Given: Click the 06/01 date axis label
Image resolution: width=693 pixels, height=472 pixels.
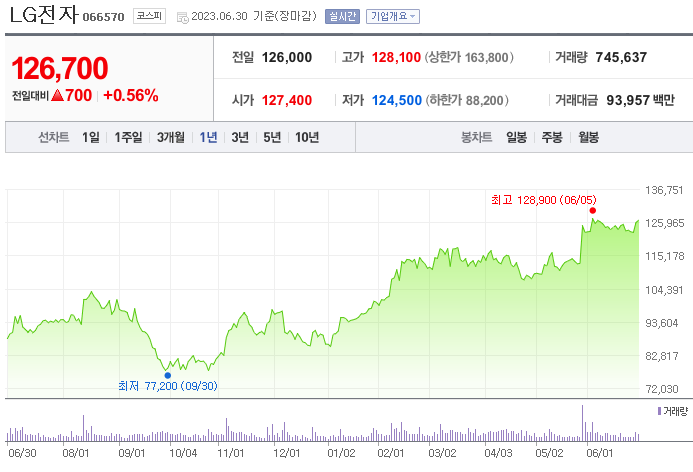Looking at the screenshot, I should pyautogui.click(x=599, y=453).
